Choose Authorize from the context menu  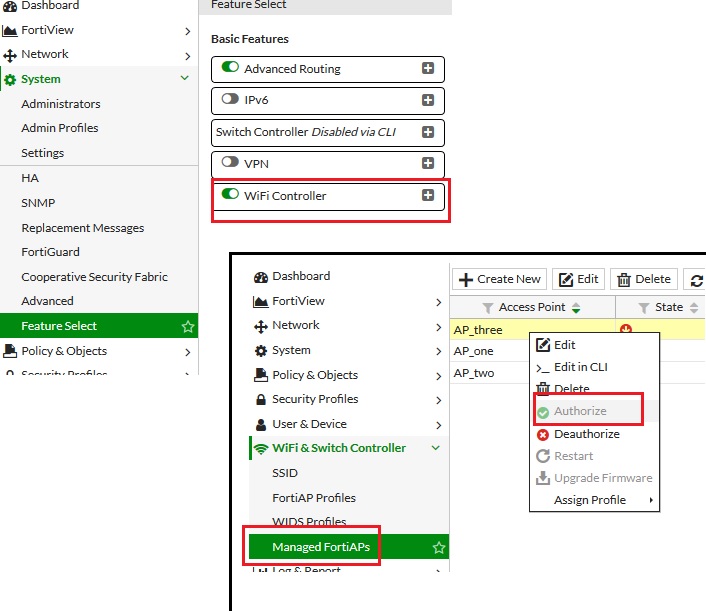pyautogui.click(x=594, y=411)
